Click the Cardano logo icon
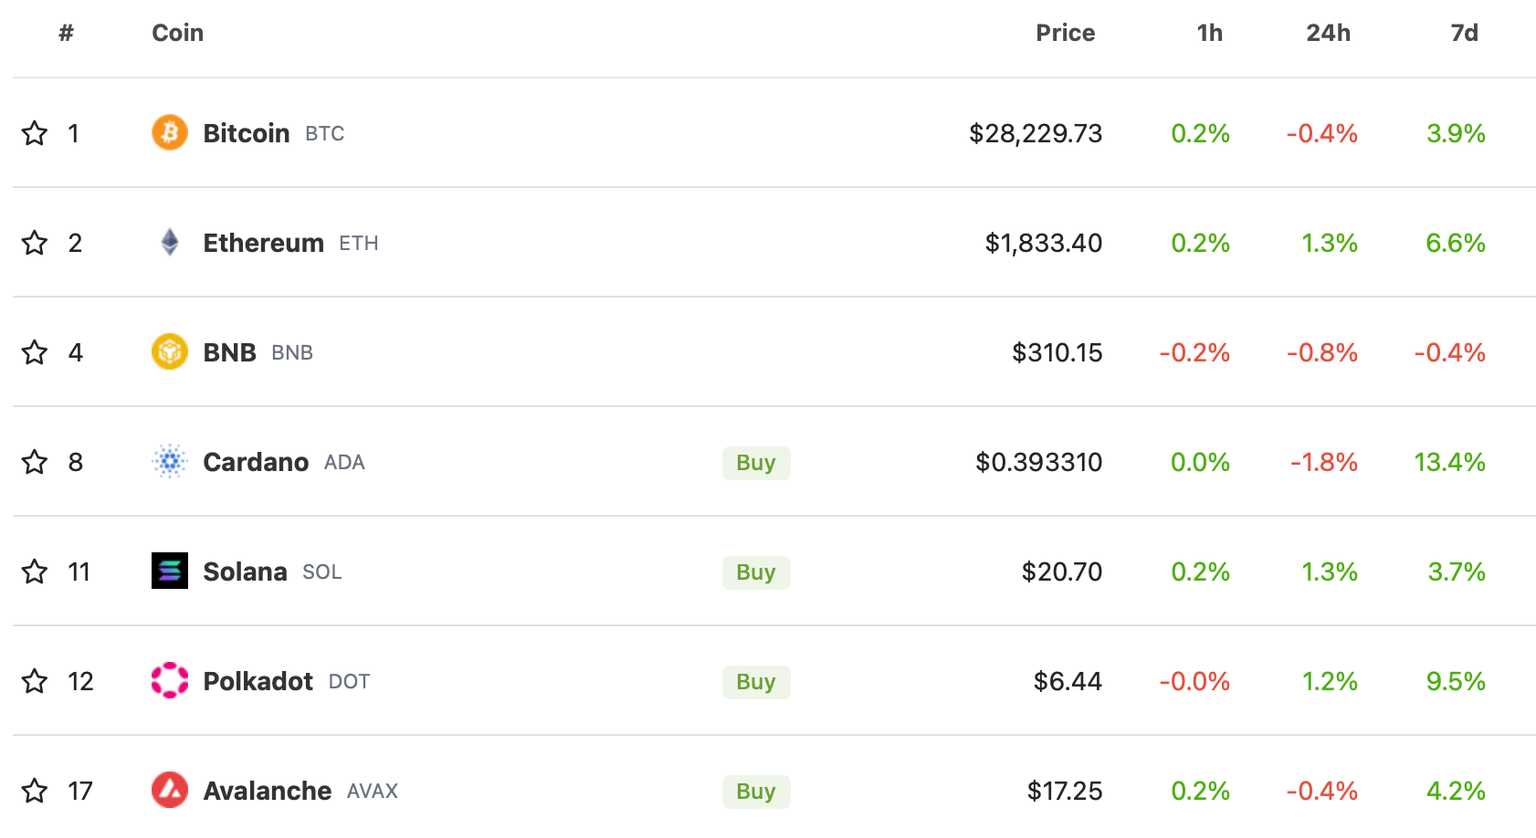Image resolution: width=1536 pixels, height=838 pixels. tap(169, 461)
